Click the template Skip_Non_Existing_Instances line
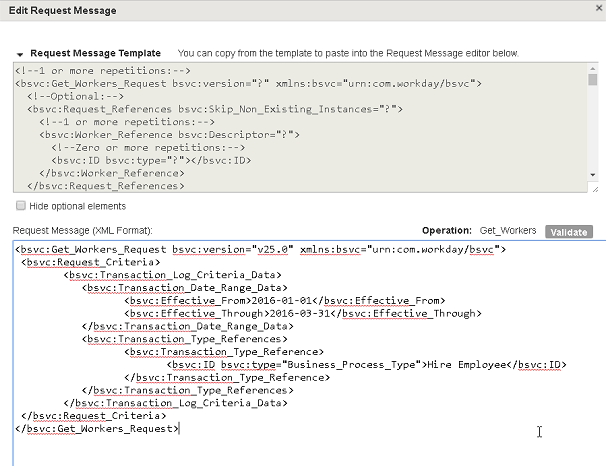The image size is (606, 466). [215, 109]
